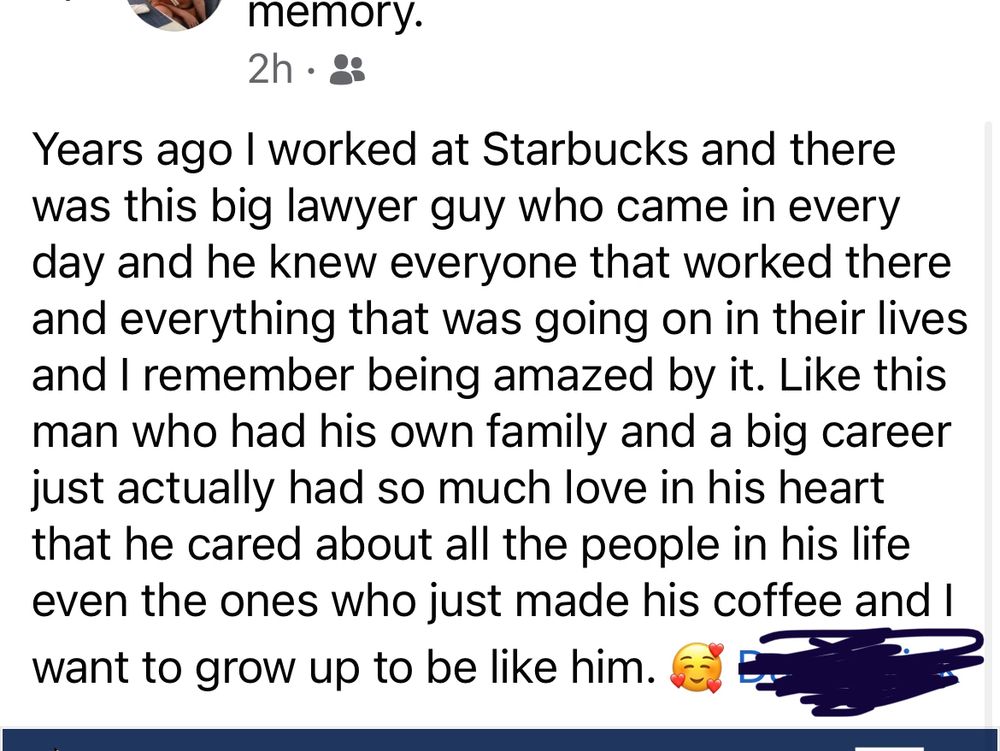1000x751 pixels.
Task: Tap the line starting 'was this big lawyer'
Action: (x=466, y=208)
